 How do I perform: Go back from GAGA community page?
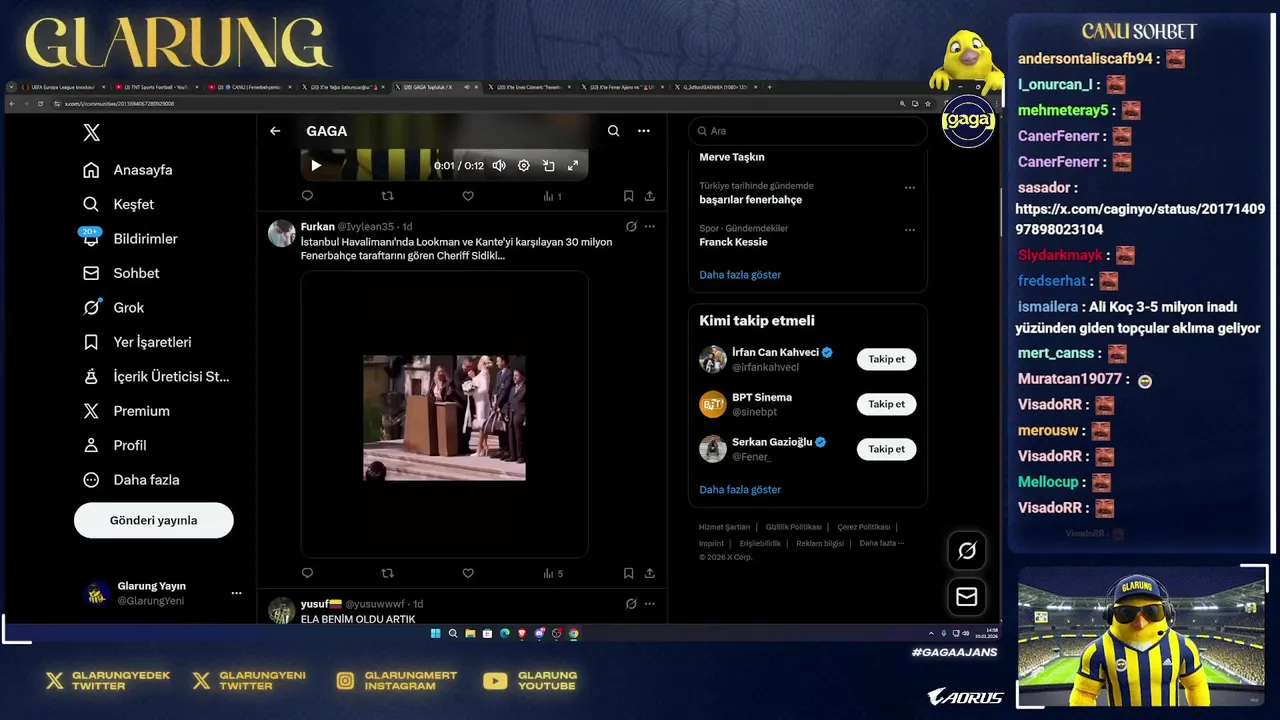[x=275, y=131]
